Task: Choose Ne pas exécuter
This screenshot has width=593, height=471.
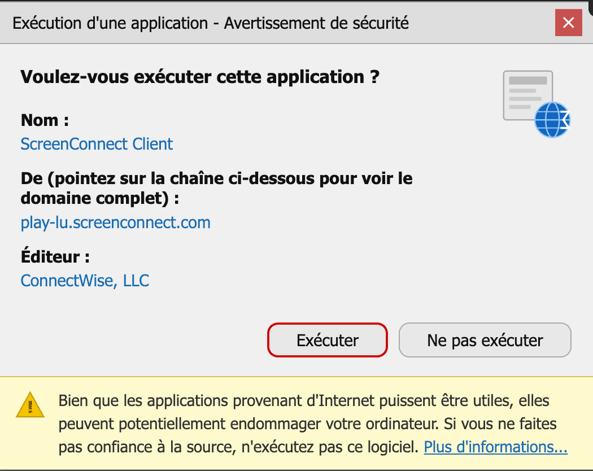Action: point(485,340)
